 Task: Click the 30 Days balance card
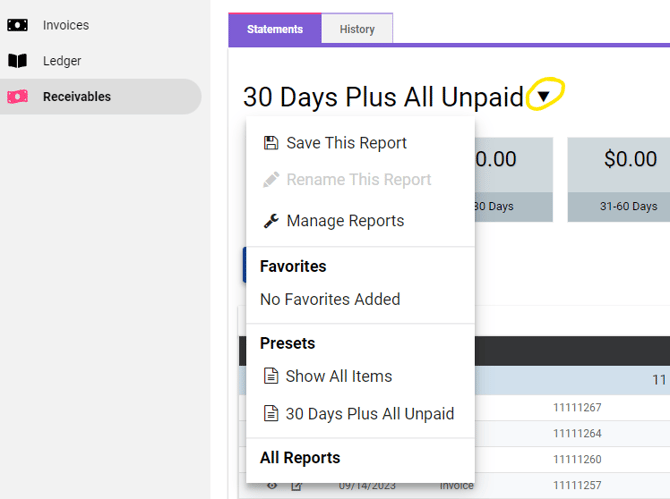512,180
